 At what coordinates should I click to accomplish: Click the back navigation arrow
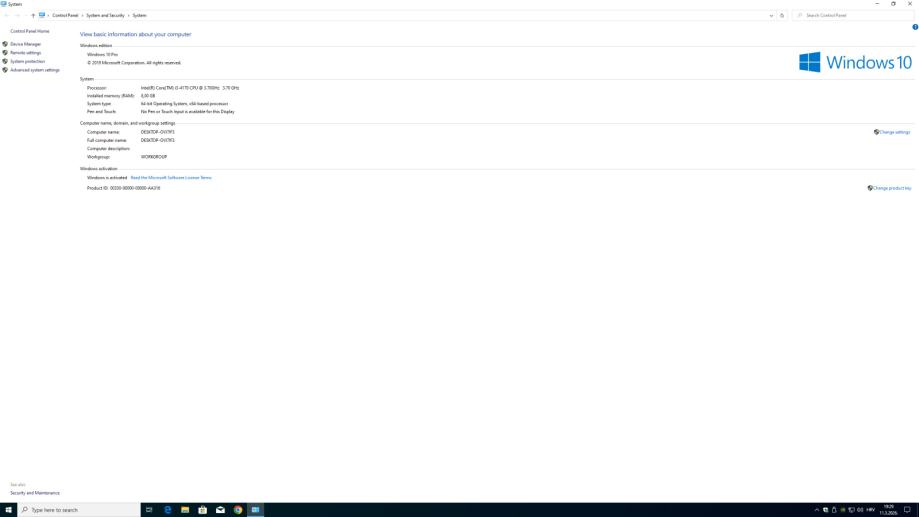pos(6,15)
